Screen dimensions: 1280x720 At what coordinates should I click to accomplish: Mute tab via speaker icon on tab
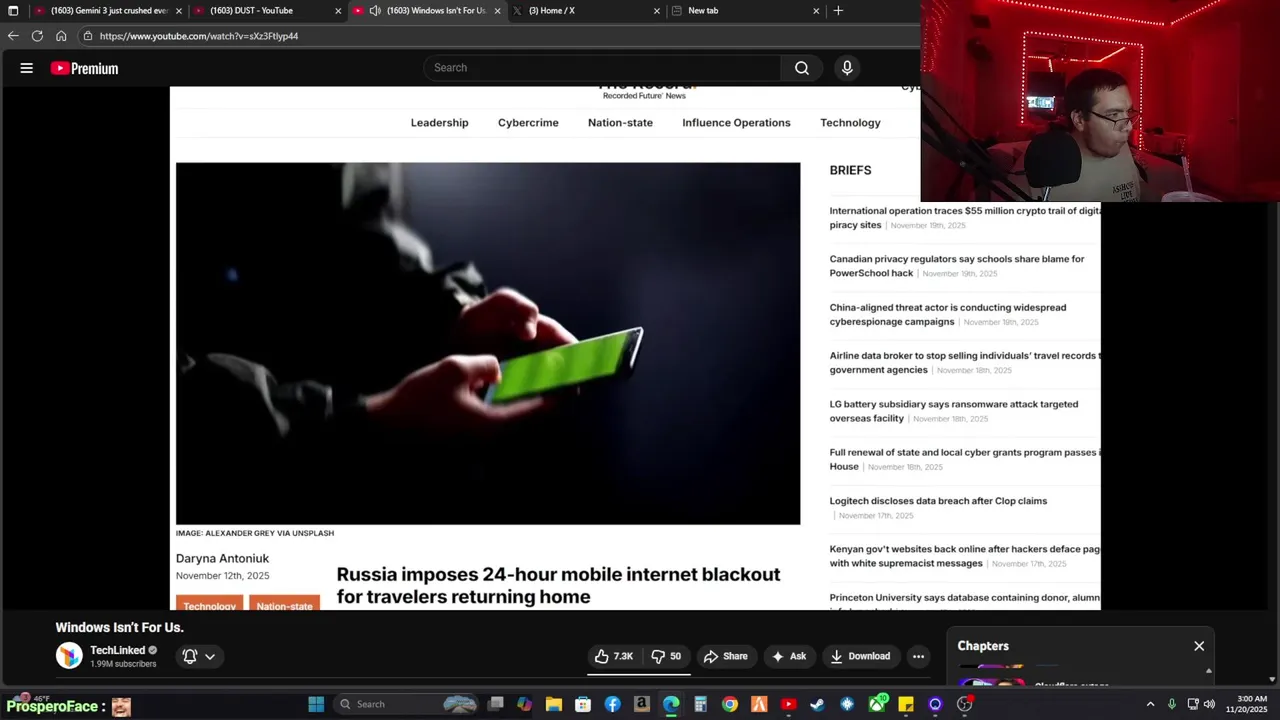pos(375,11)
